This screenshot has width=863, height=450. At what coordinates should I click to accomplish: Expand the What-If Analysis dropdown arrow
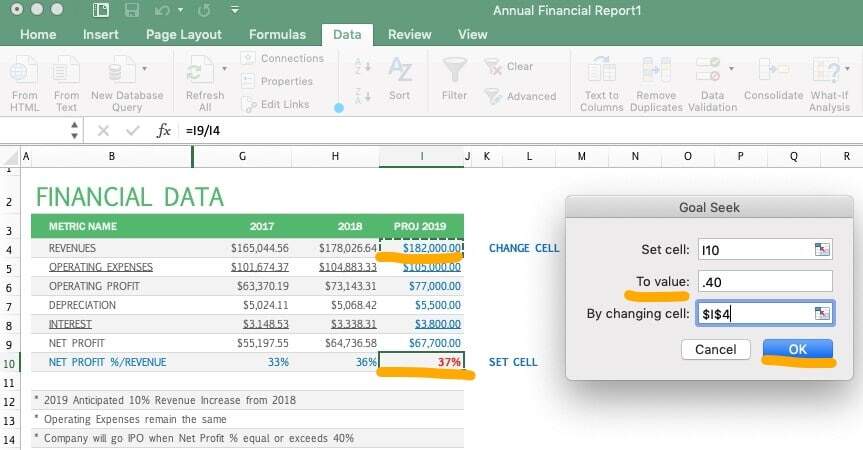848,69
